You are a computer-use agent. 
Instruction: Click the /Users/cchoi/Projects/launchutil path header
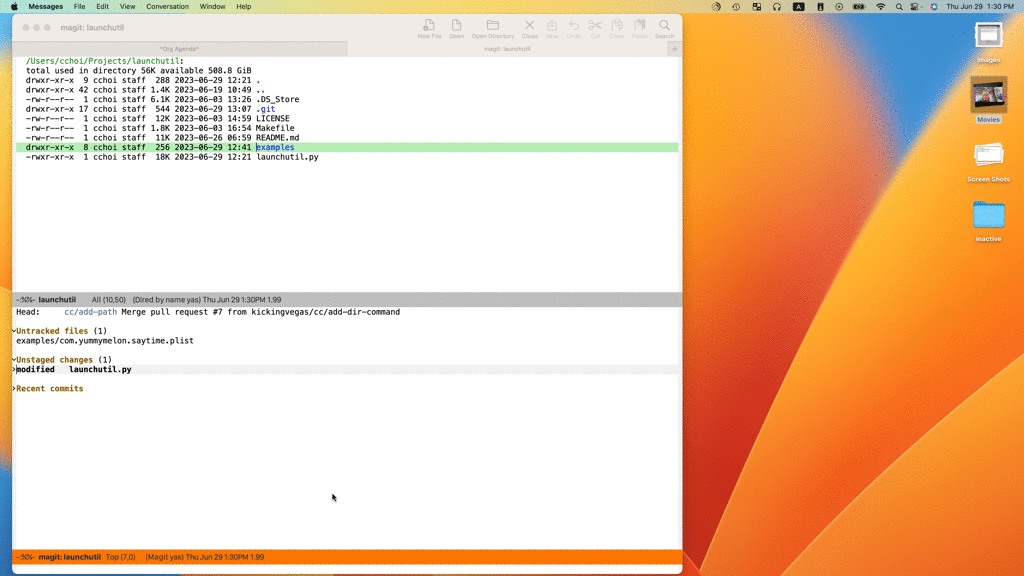103,61
